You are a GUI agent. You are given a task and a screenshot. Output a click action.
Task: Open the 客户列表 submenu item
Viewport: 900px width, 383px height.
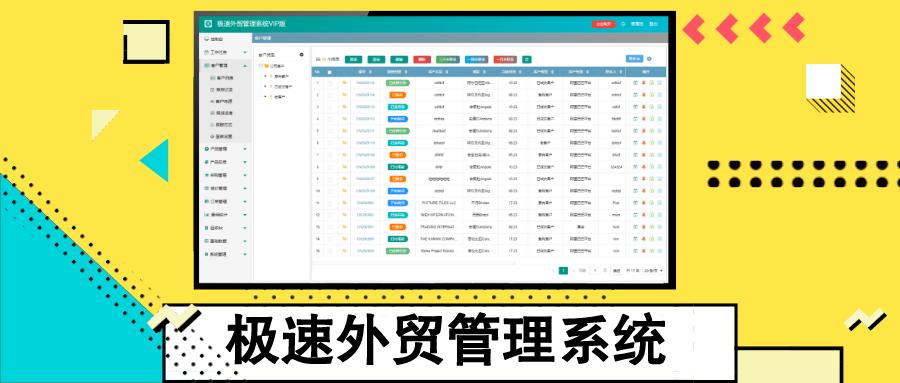pyautogui.click(x=226, y=78)
